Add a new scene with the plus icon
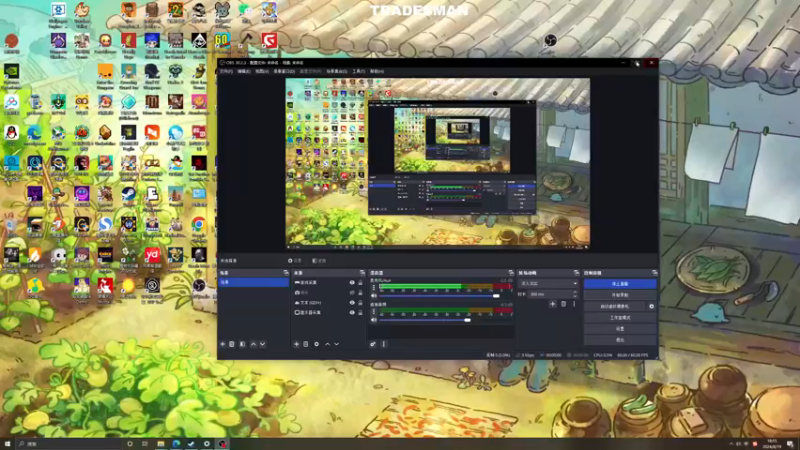Viewport: 800px width, 450px height. tap(222, 344)
